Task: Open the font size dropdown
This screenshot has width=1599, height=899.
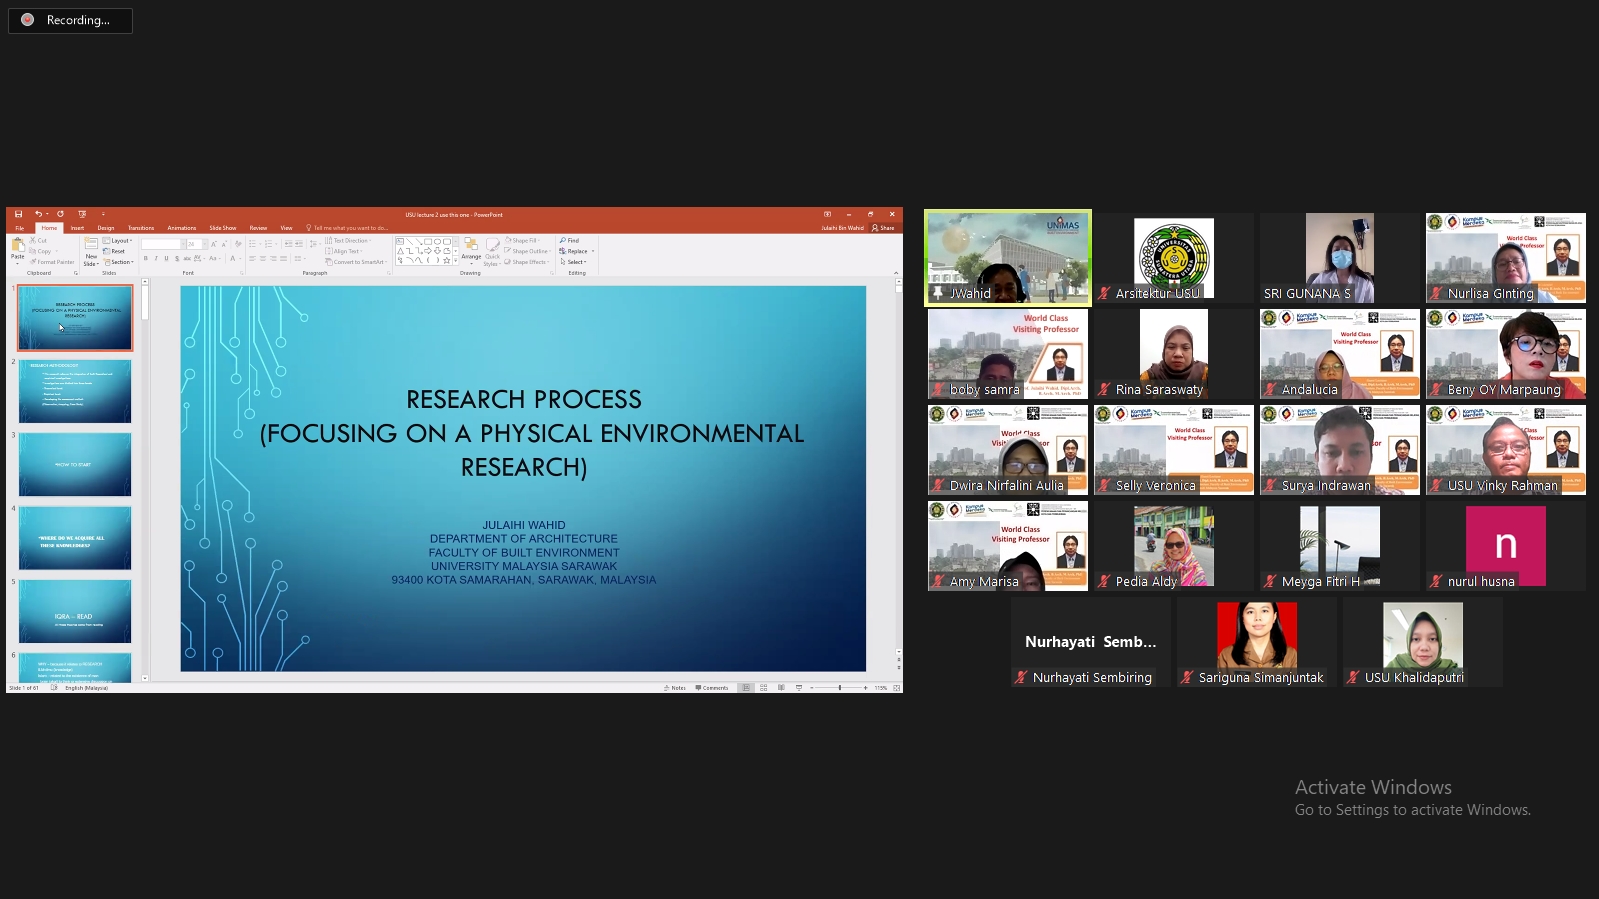Action: tap(205, 244)
